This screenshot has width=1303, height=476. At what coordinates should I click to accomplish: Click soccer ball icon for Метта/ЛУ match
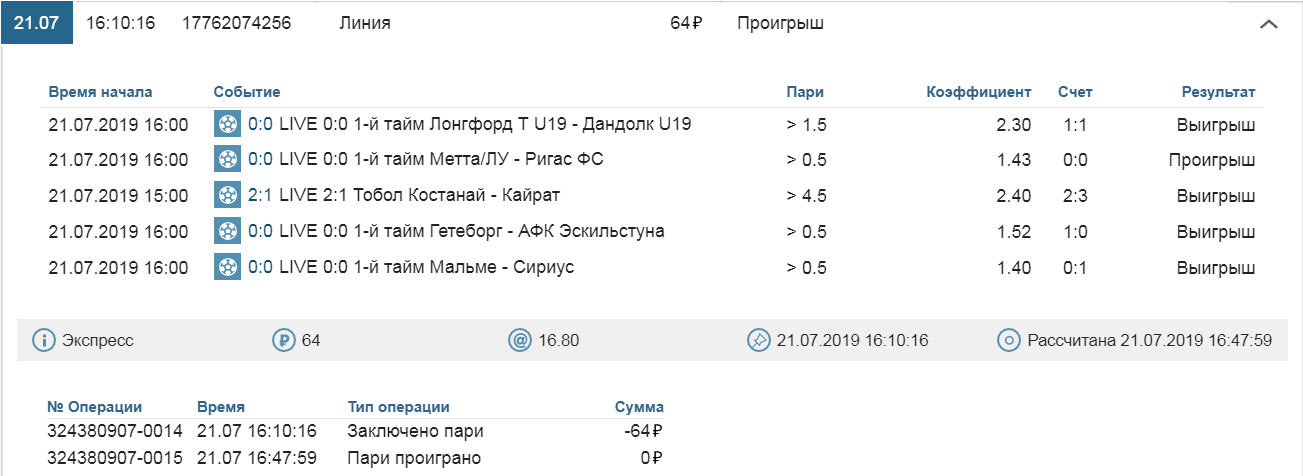point(227,160)
